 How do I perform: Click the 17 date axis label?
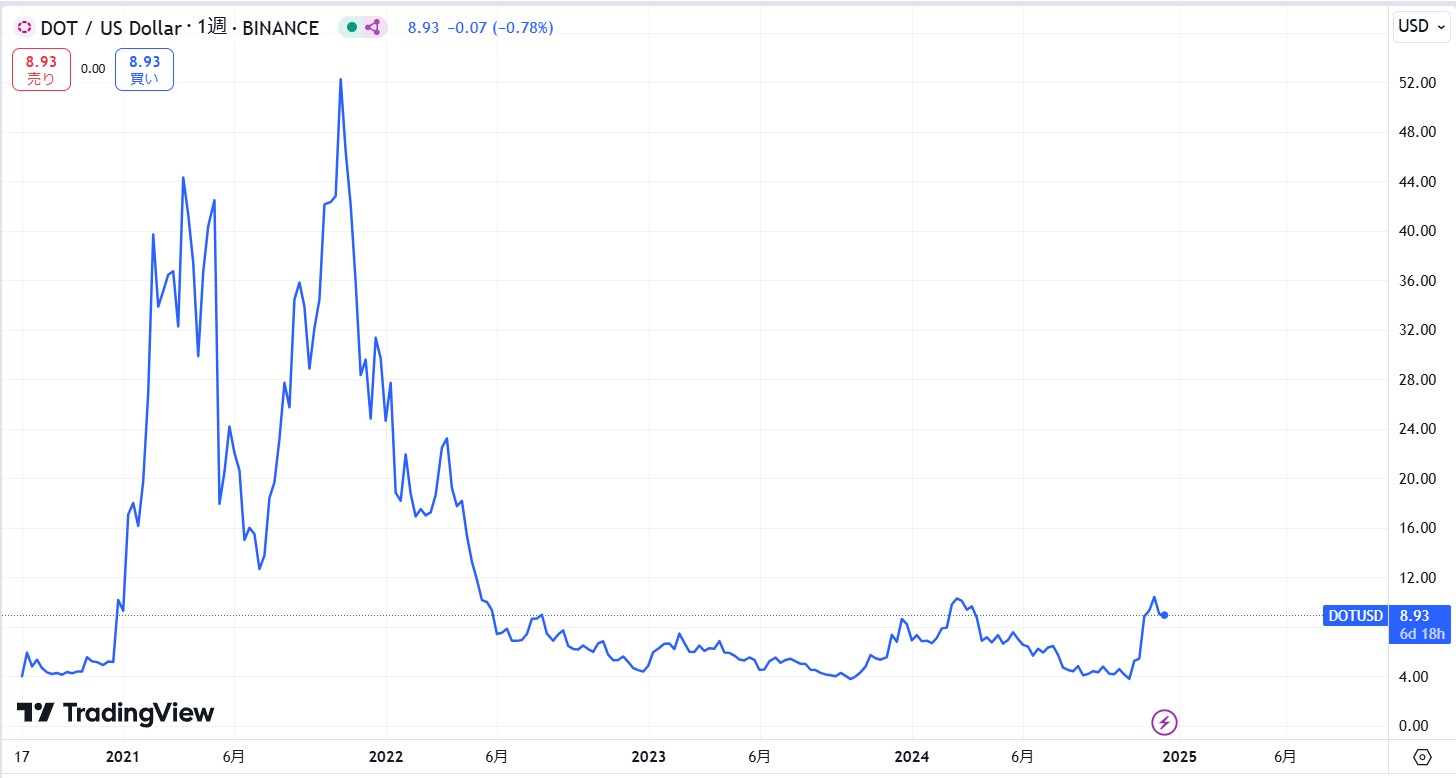22,756
